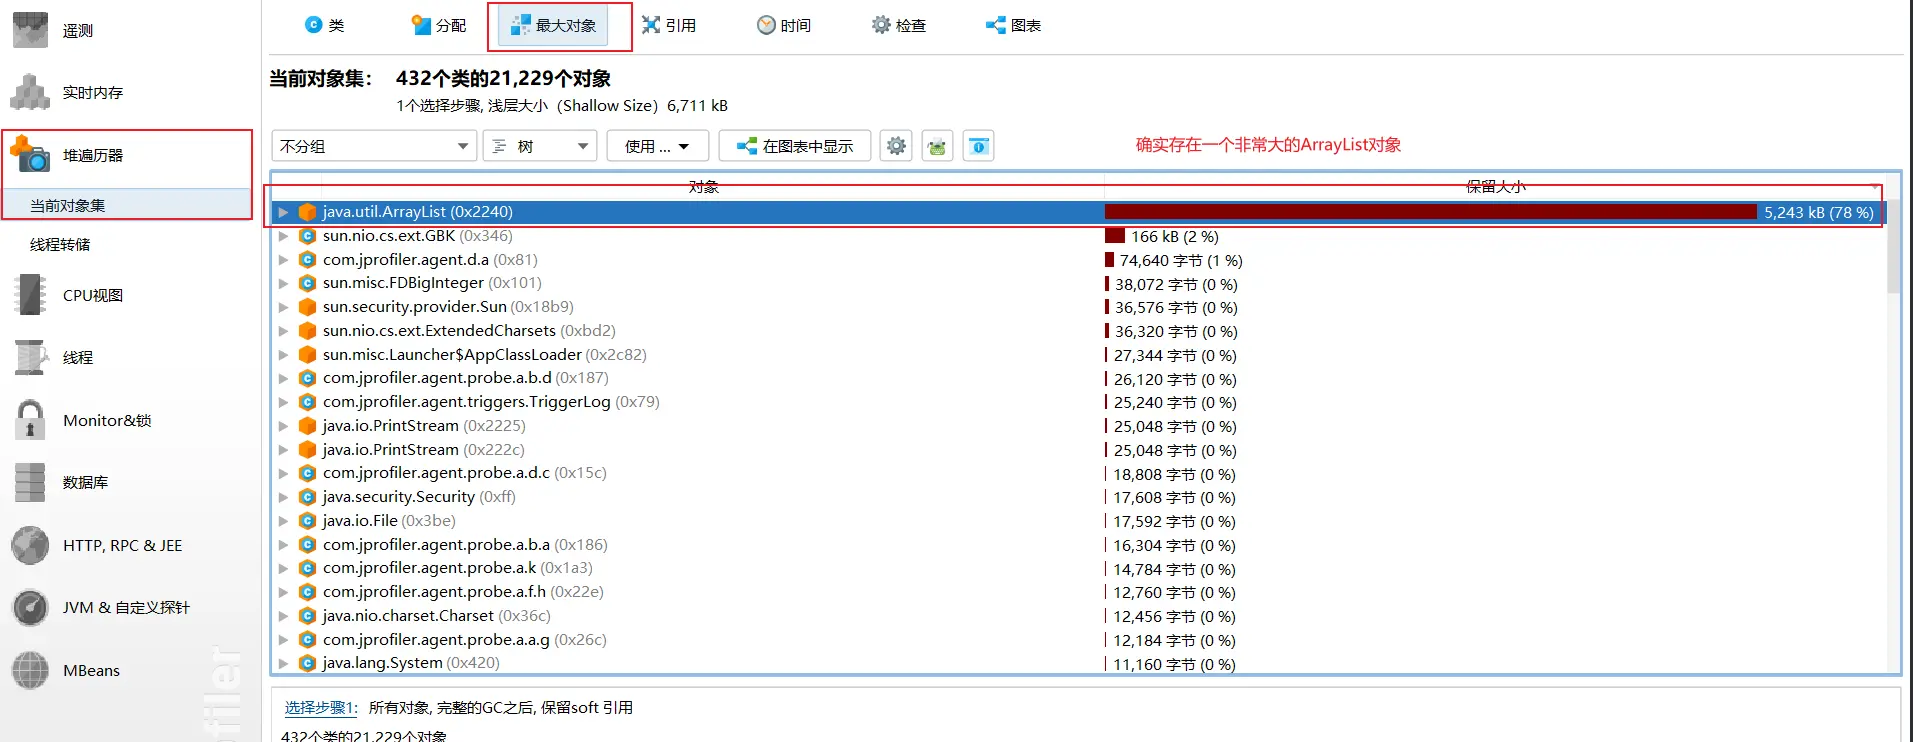Expand the sun.misc.Launcher$AppClassLoader row
The width and height of the screenshot is (1913, 742).
pos(284,355)
